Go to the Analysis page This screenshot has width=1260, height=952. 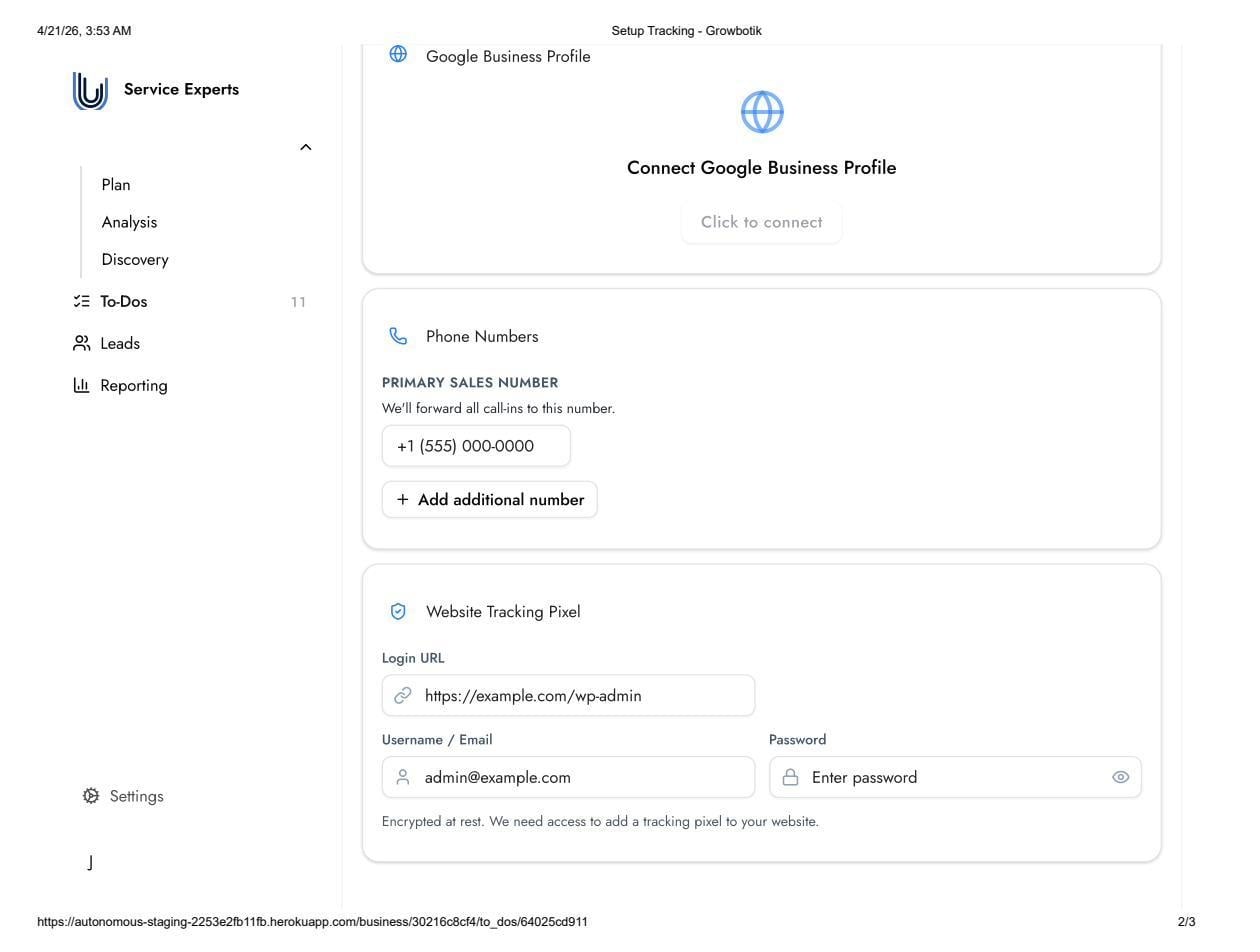[129, 222]
